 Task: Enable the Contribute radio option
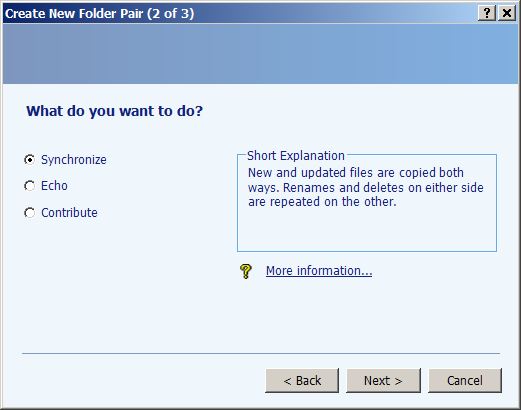[x=30, y=213]
